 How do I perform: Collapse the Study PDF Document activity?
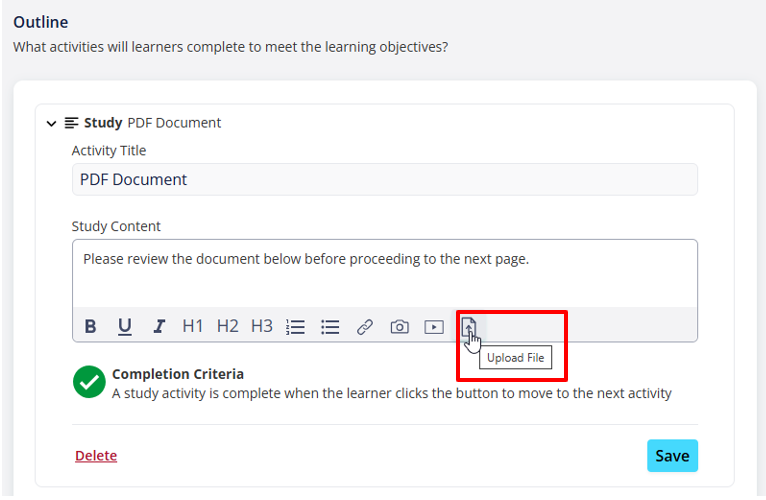[51, 123]
